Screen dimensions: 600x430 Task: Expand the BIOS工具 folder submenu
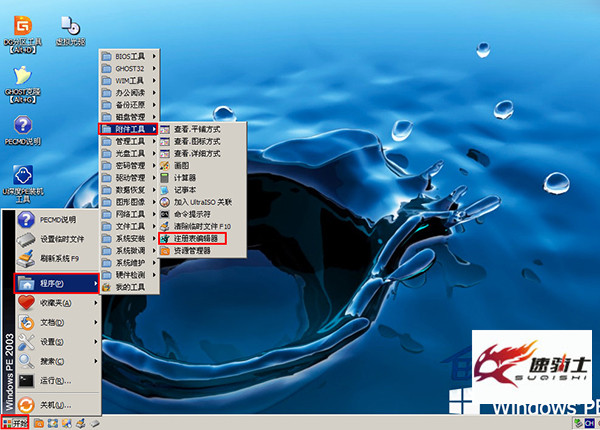click(129, 55)
